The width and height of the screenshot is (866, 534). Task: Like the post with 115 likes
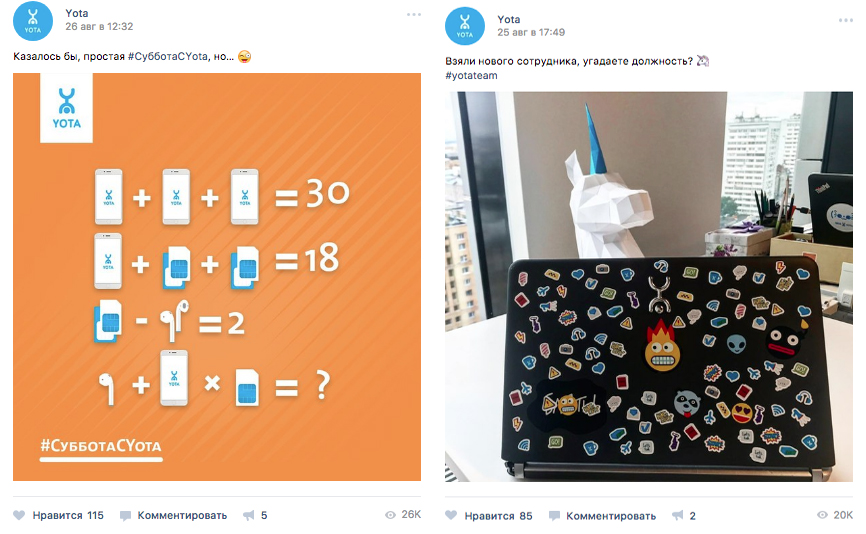click(x=58, y=515)
